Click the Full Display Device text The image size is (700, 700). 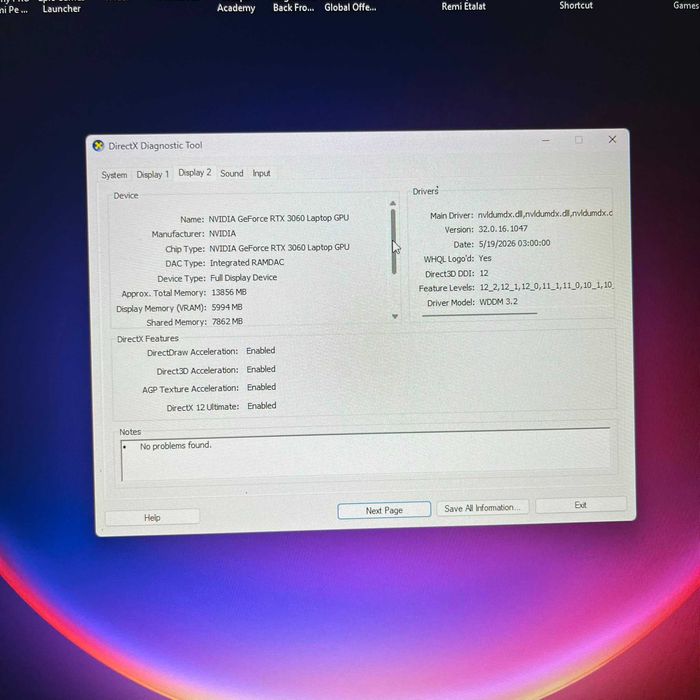coord(244,278)
